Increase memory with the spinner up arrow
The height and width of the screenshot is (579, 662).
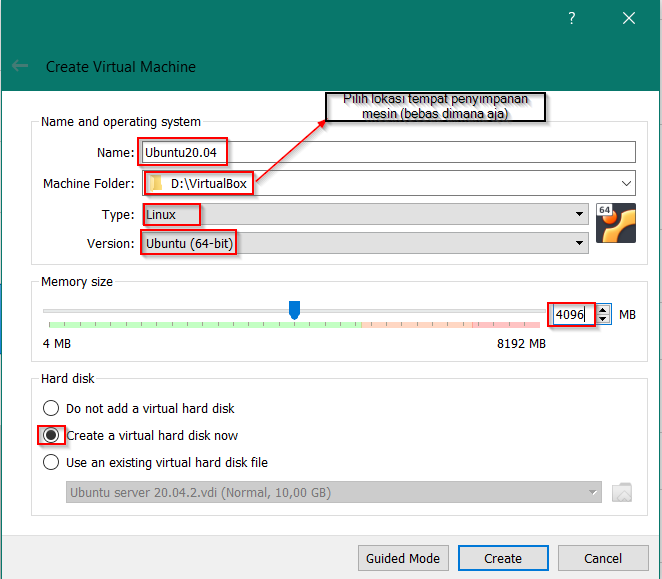tap(603, 310)
